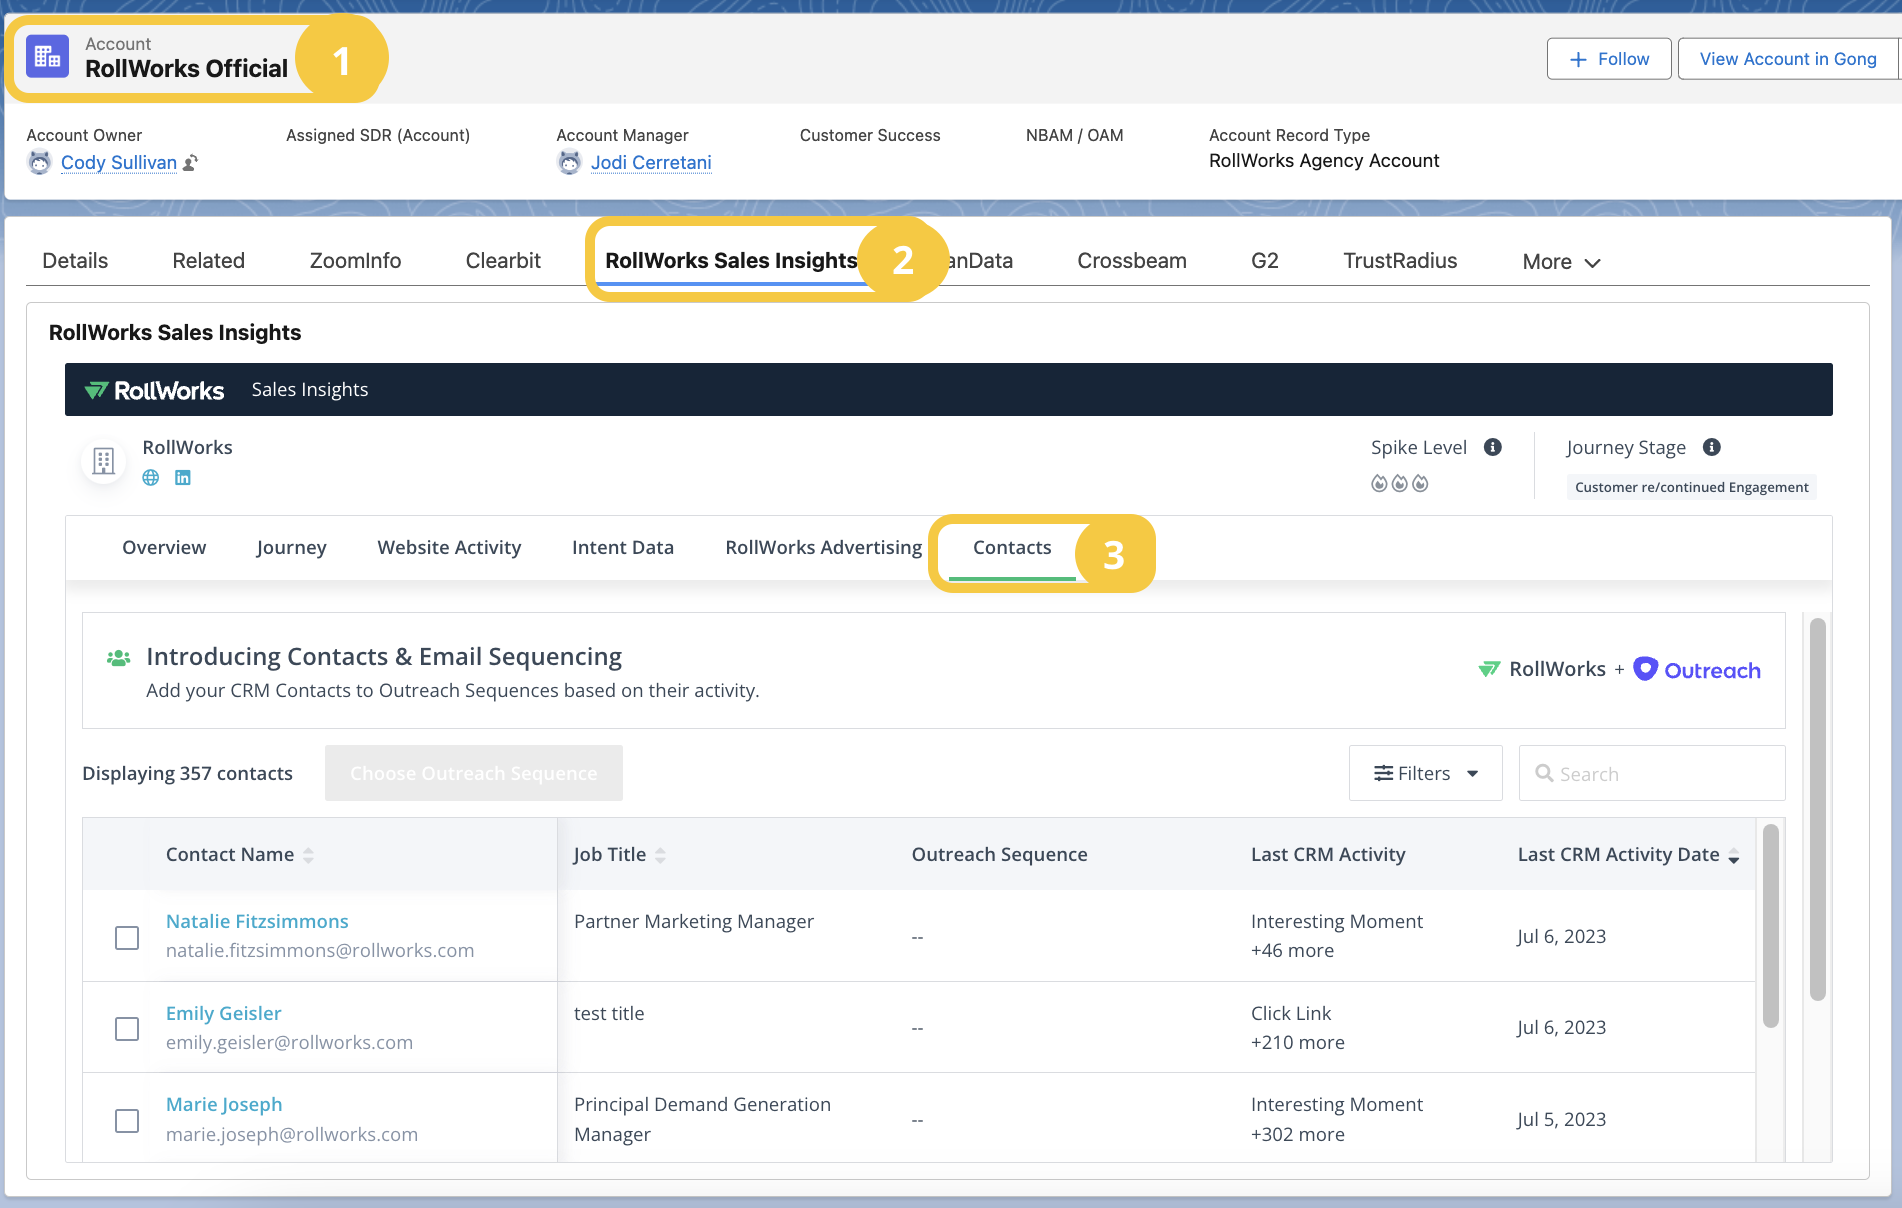
Task: Sort by Last CRM Activity Date arrow
Action: [x=1733, y=856]
